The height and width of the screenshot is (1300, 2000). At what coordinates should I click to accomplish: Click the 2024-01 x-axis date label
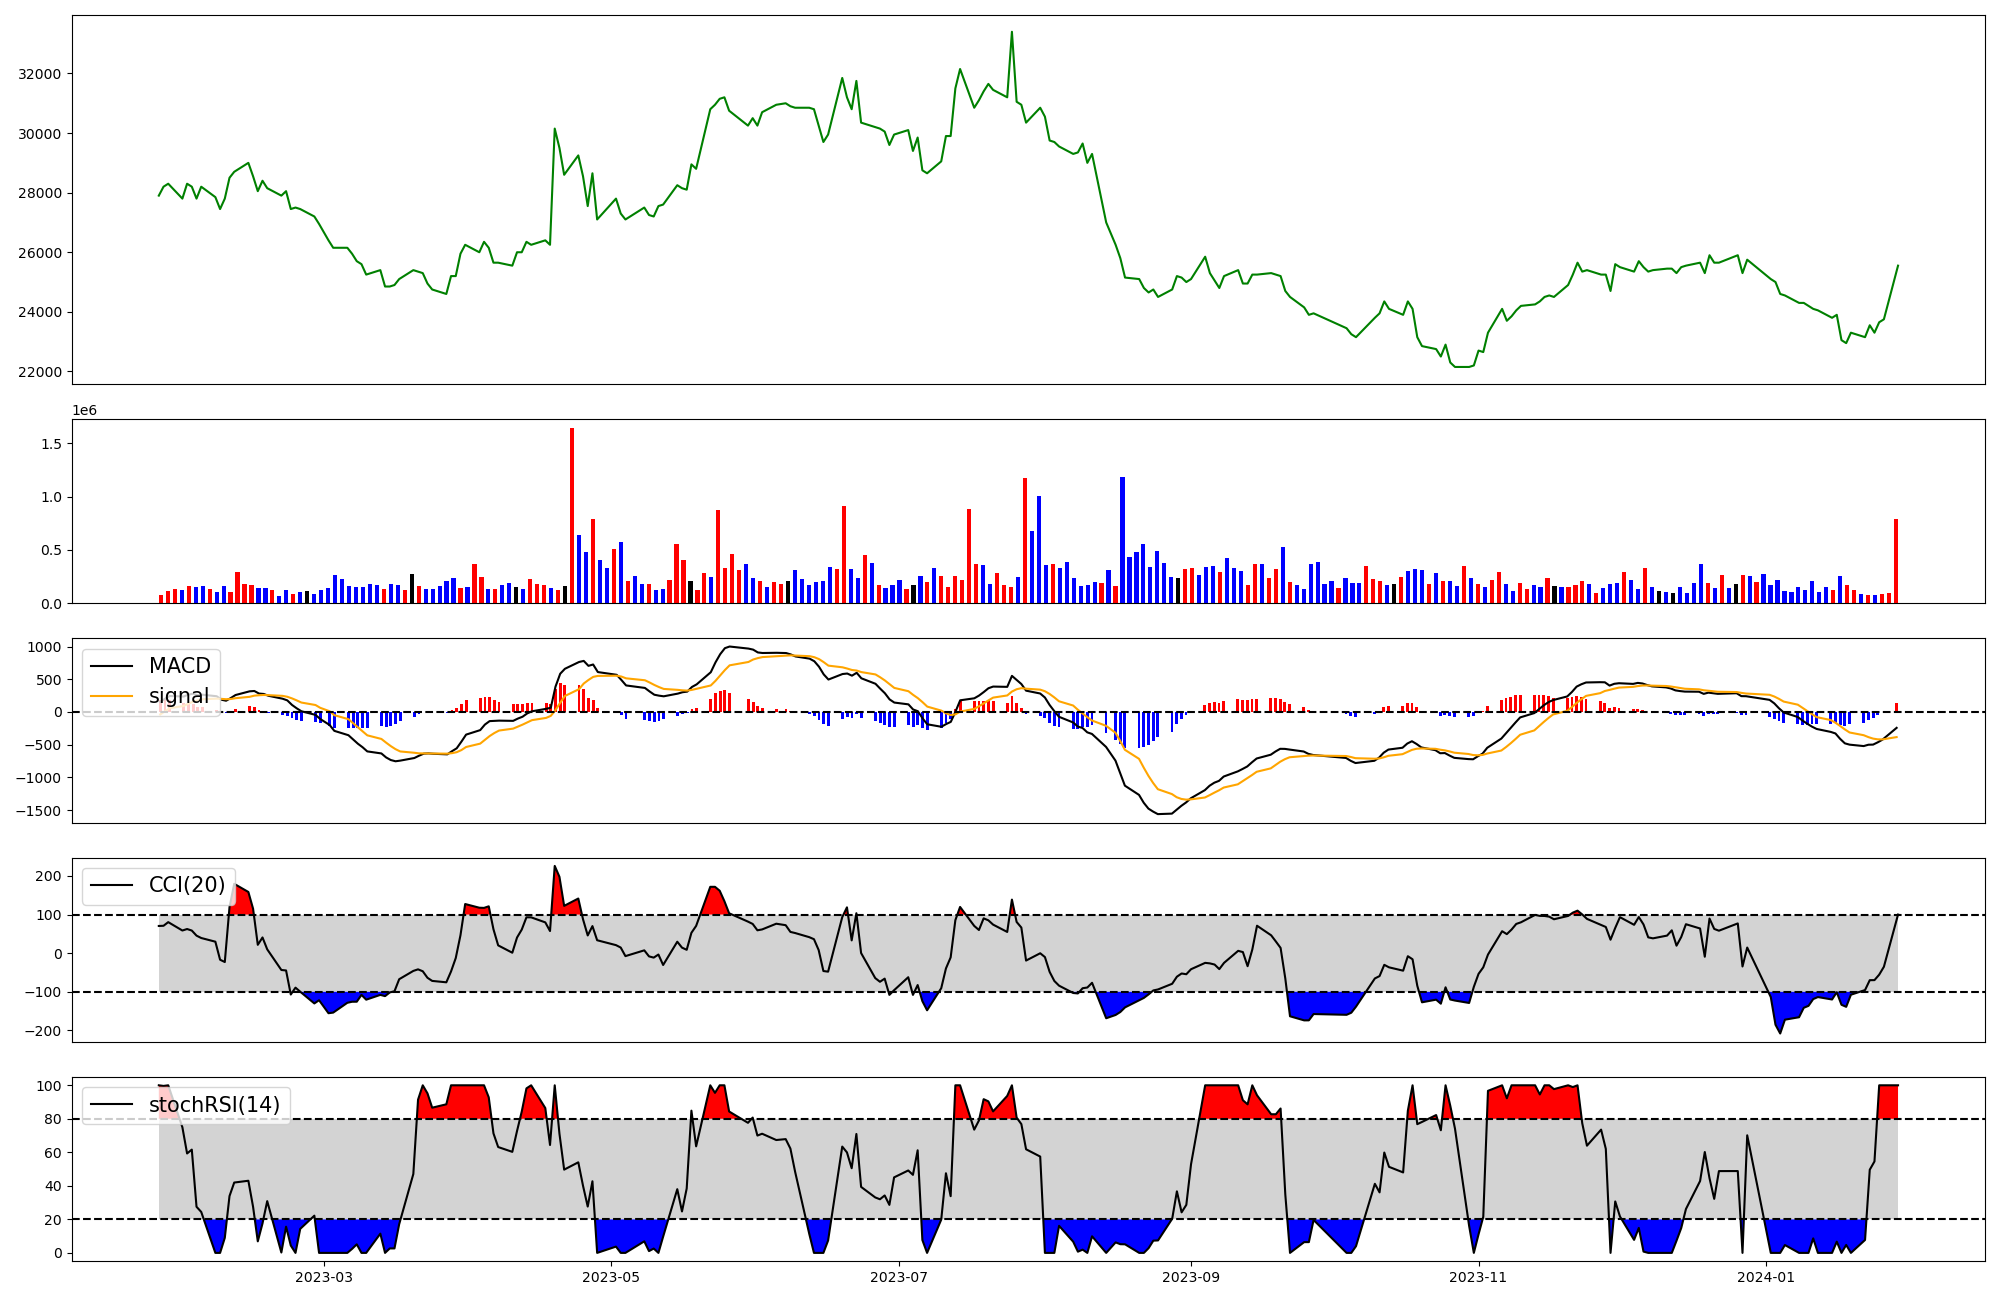[x=1766, y=1277]
